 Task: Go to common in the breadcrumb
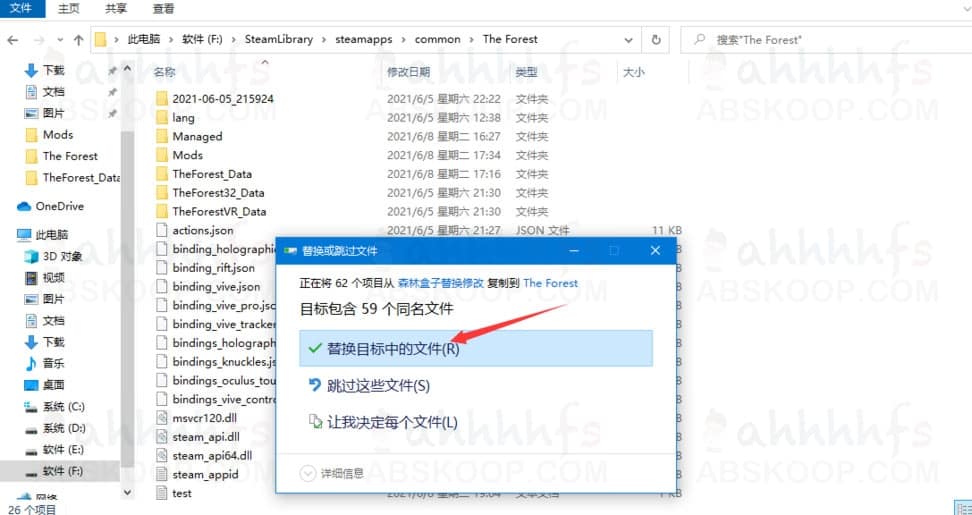438,39
